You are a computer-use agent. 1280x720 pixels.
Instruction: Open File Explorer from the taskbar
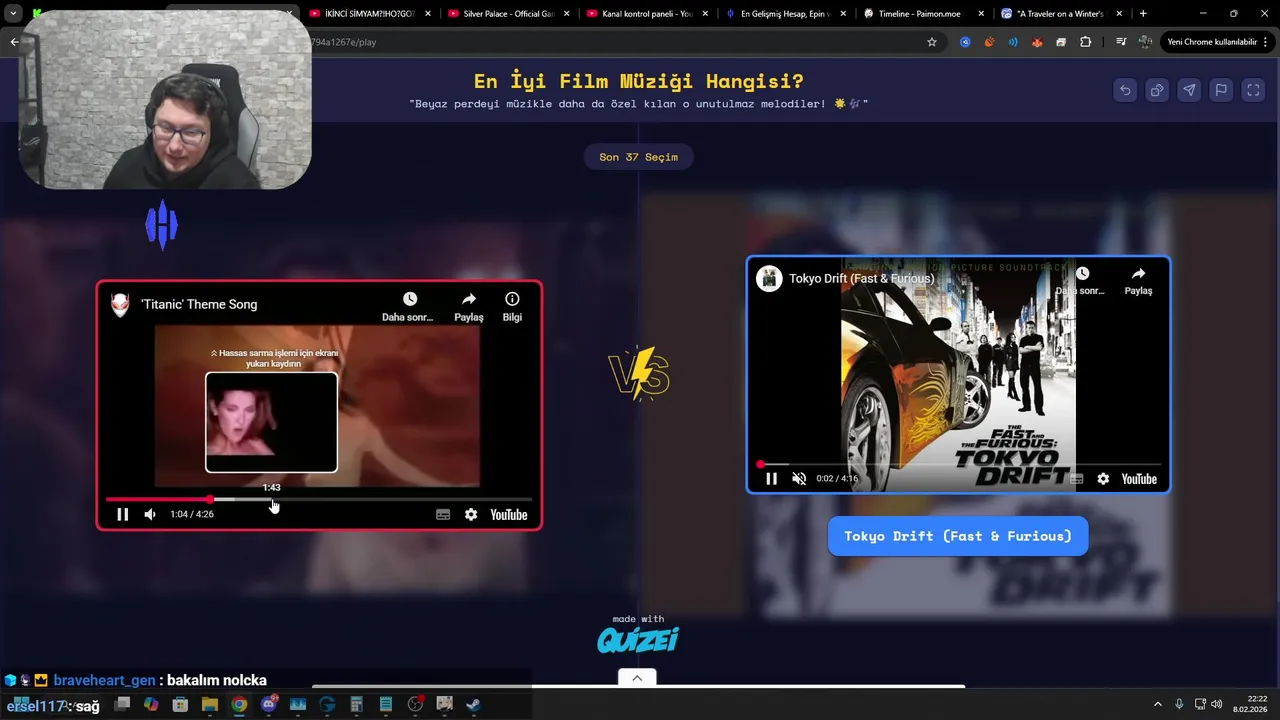(x=210, y=704)
